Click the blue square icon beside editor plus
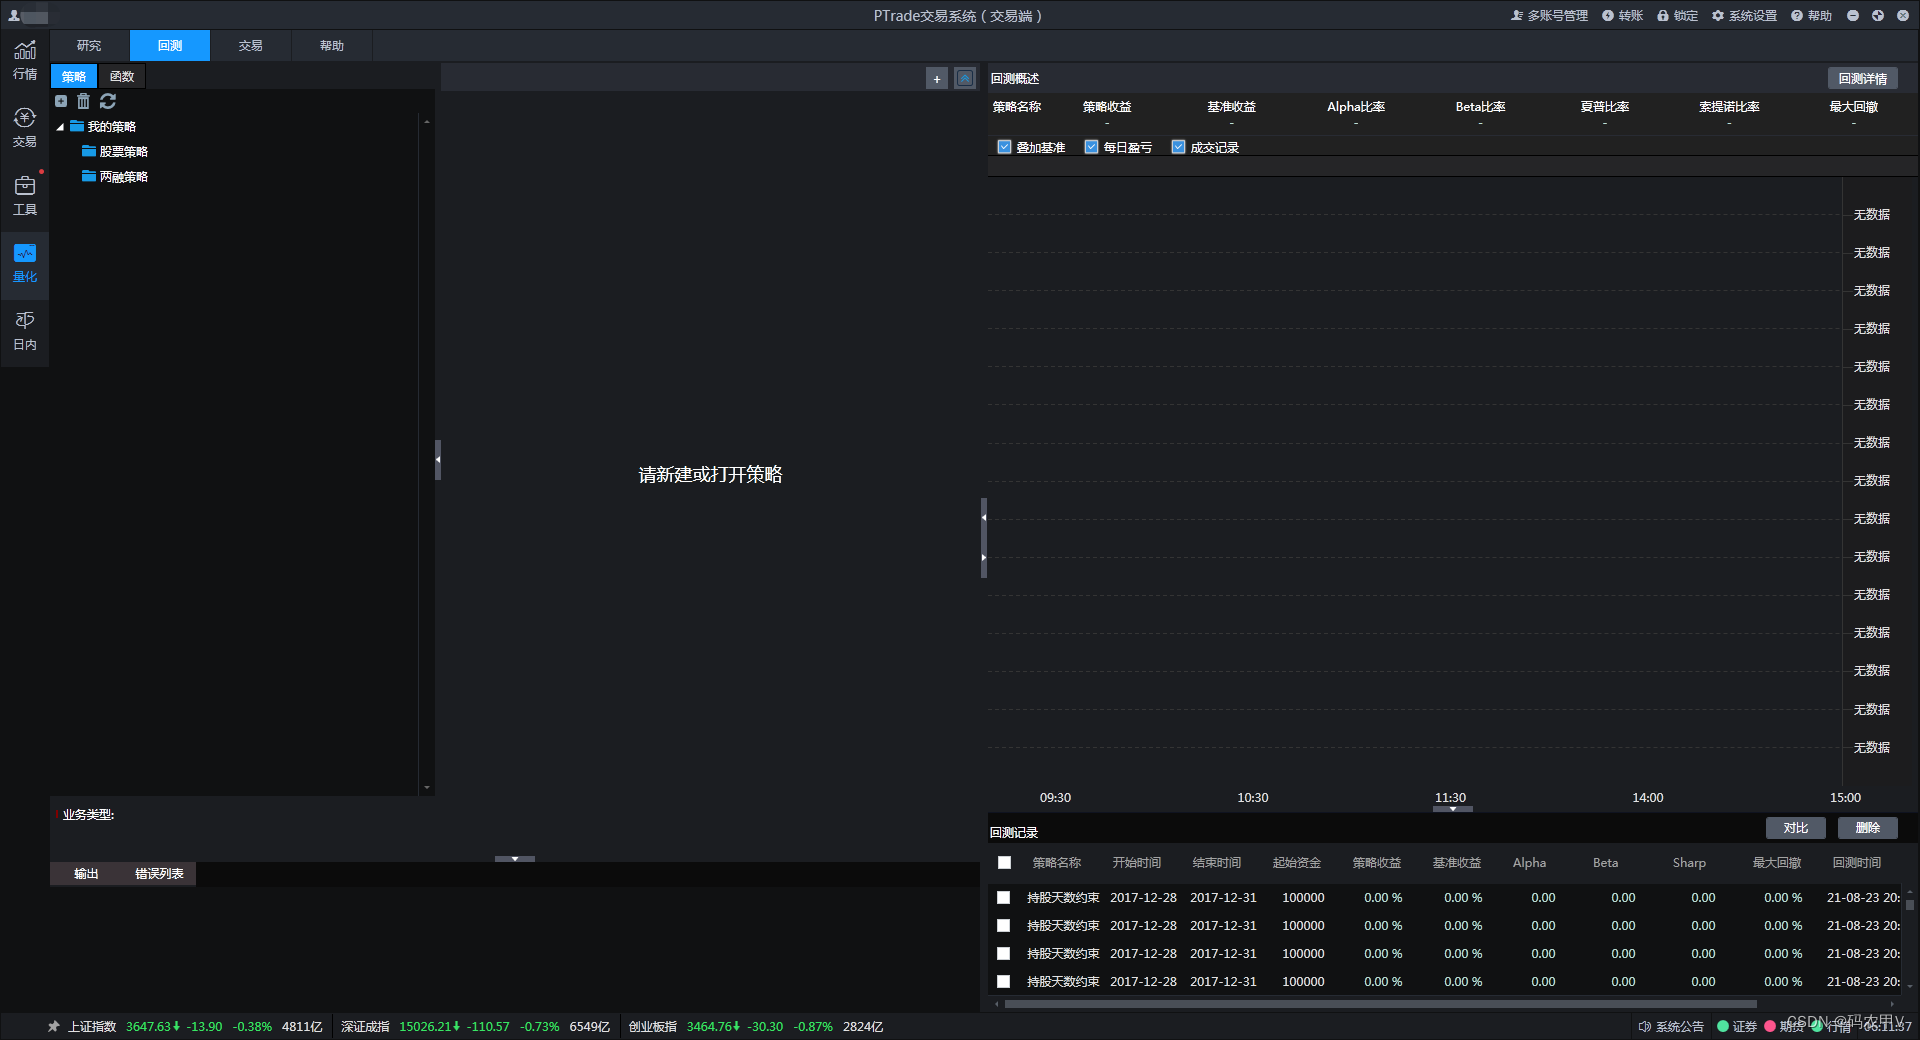1920x1040 pixels. click(x=965, y=78)
